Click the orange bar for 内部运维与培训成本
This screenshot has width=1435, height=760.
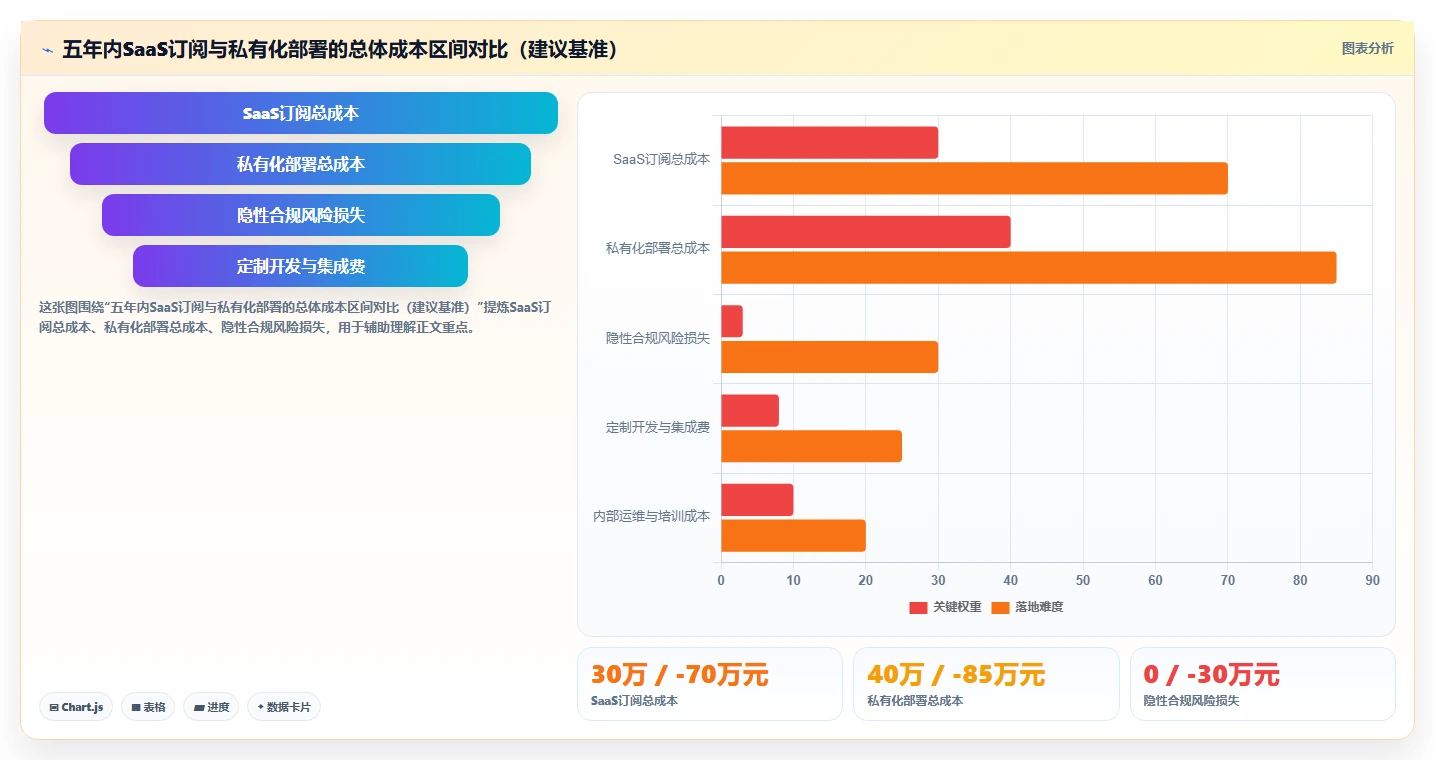[793, 536]
